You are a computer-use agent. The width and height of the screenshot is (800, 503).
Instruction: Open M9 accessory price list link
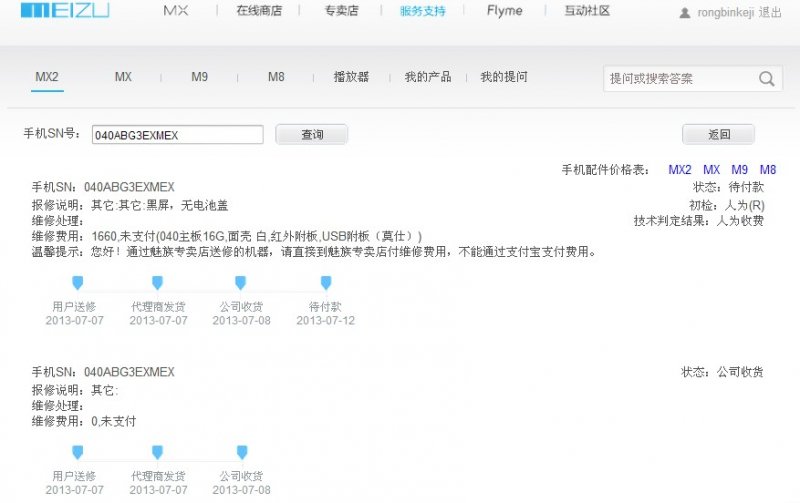(739, 170)
